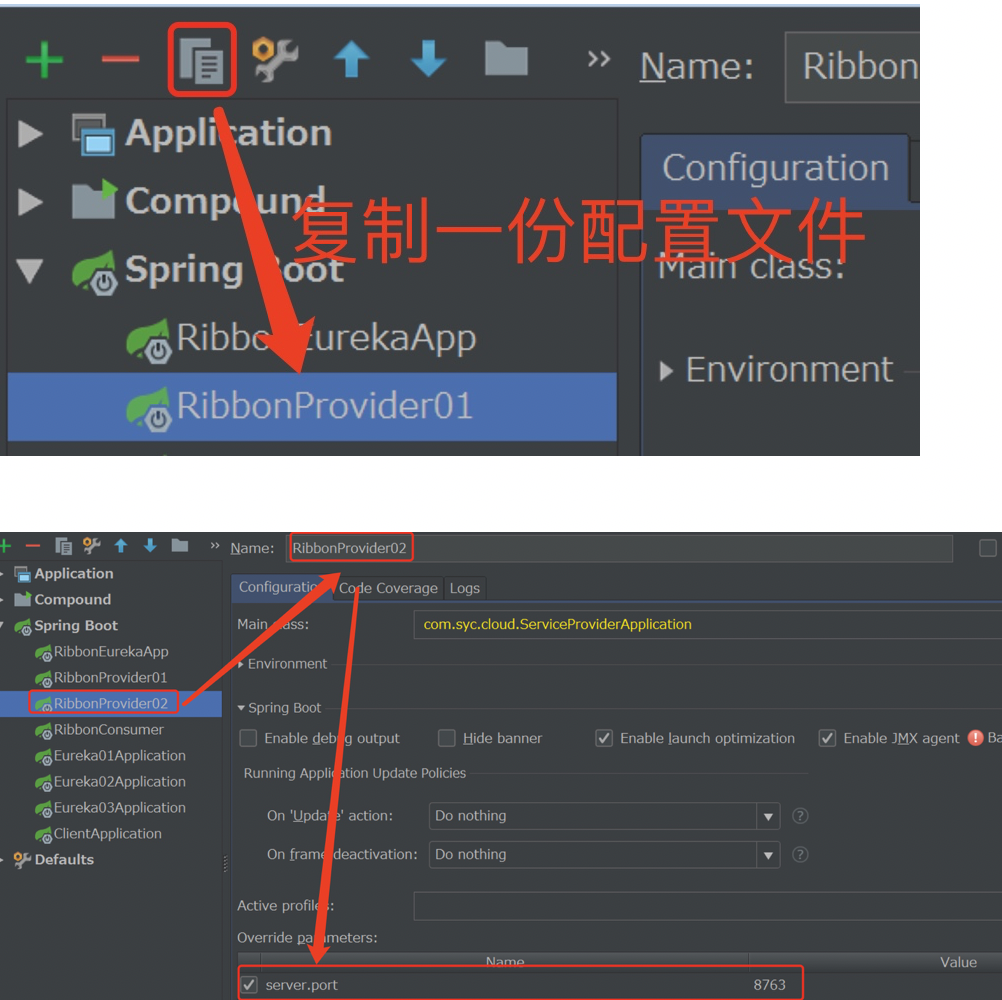The height and width of the screenshot is (1000, 1002).
Task: Collapse the Spring Boot settings section in the lower dialog
Action: tap(241, 708)
